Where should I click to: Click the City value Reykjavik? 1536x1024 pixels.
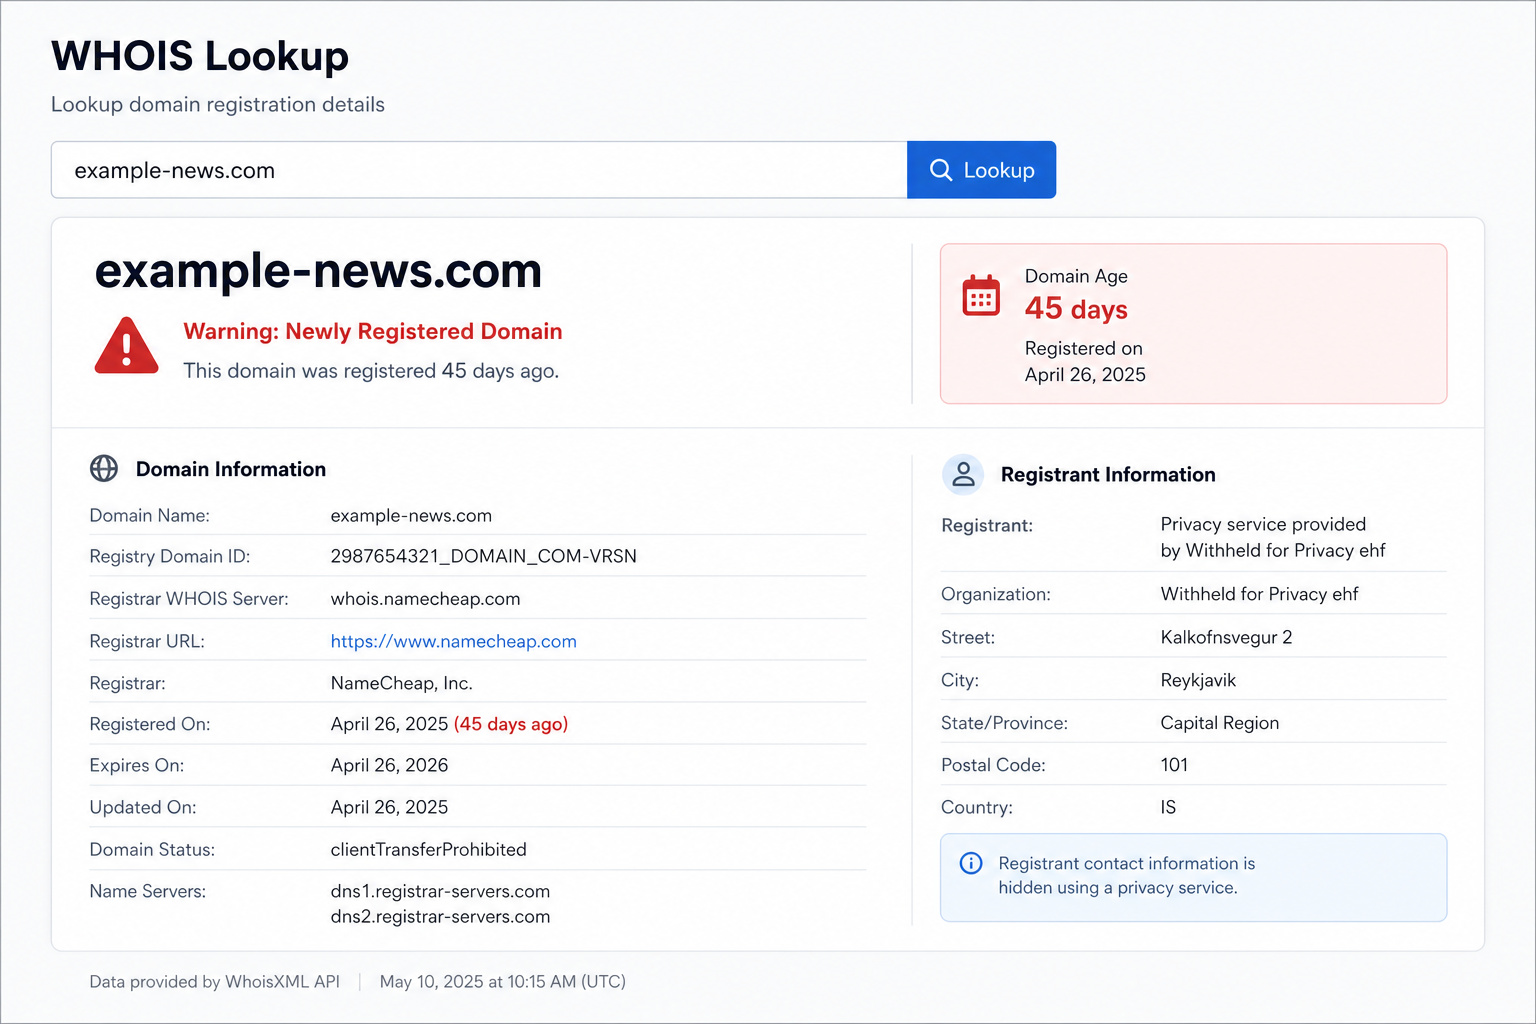coord(1198,680)
